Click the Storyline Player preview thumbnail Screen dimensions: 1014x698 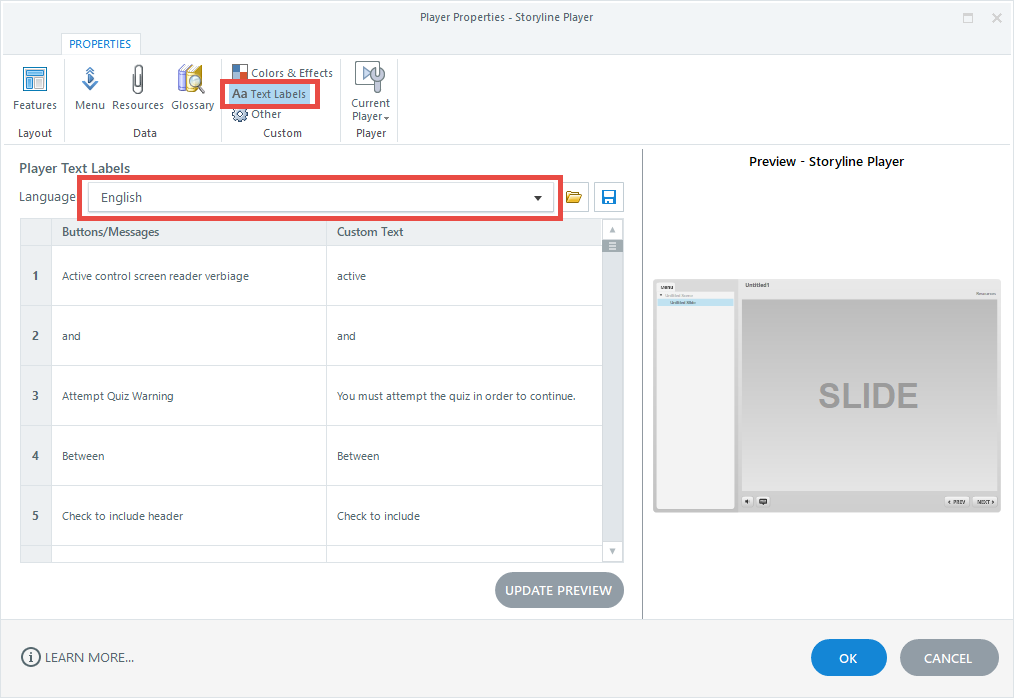click(826, 395)
